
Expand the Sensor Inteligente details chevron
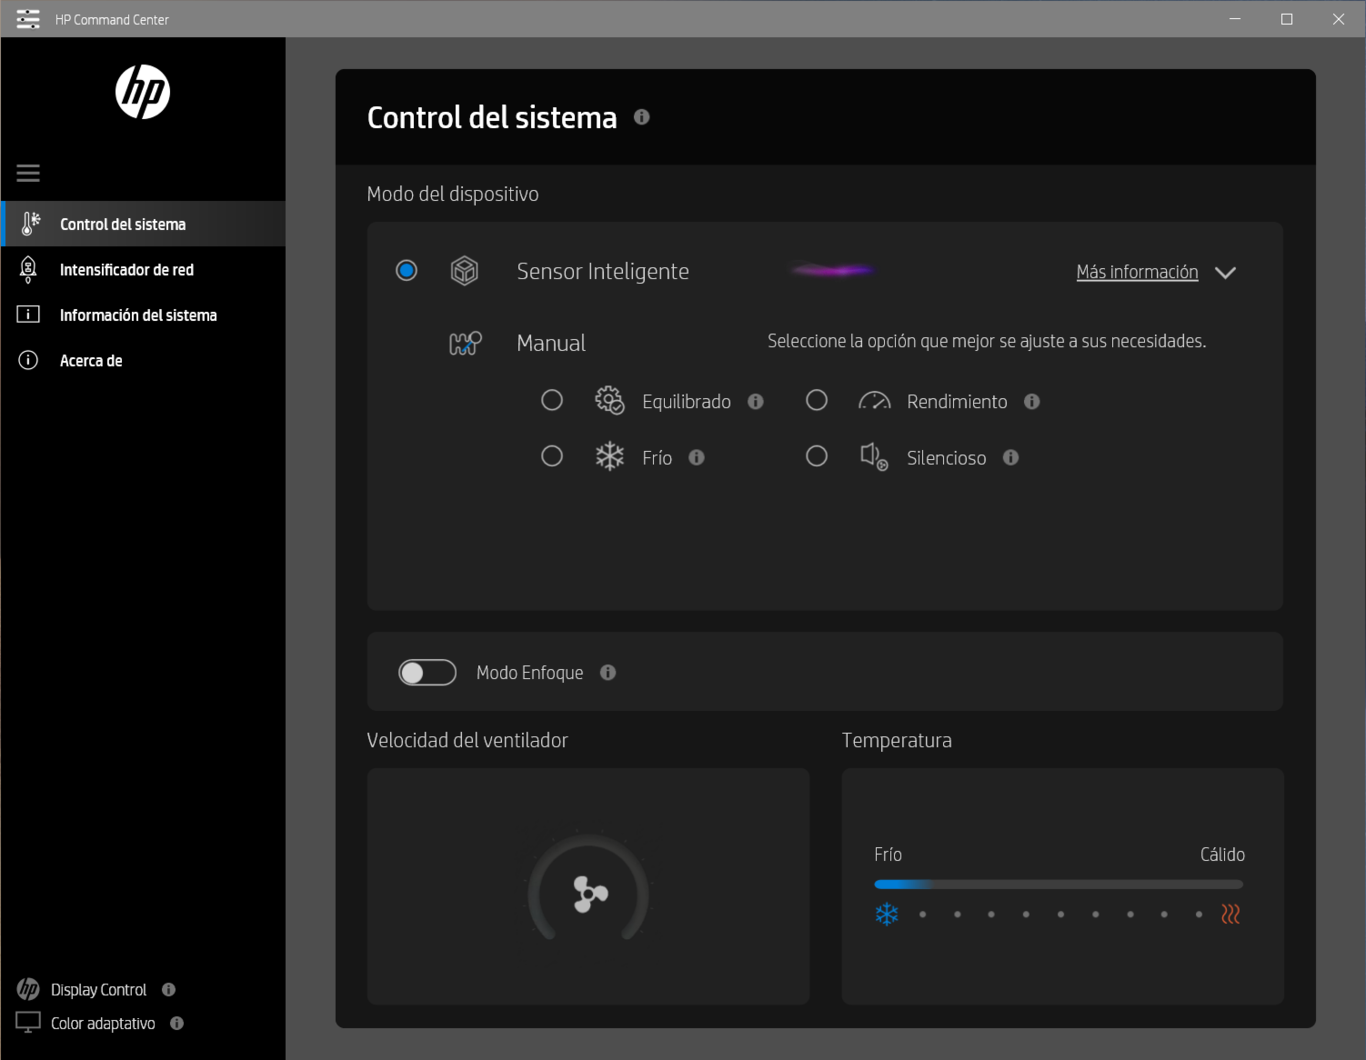click(1225, 273)
